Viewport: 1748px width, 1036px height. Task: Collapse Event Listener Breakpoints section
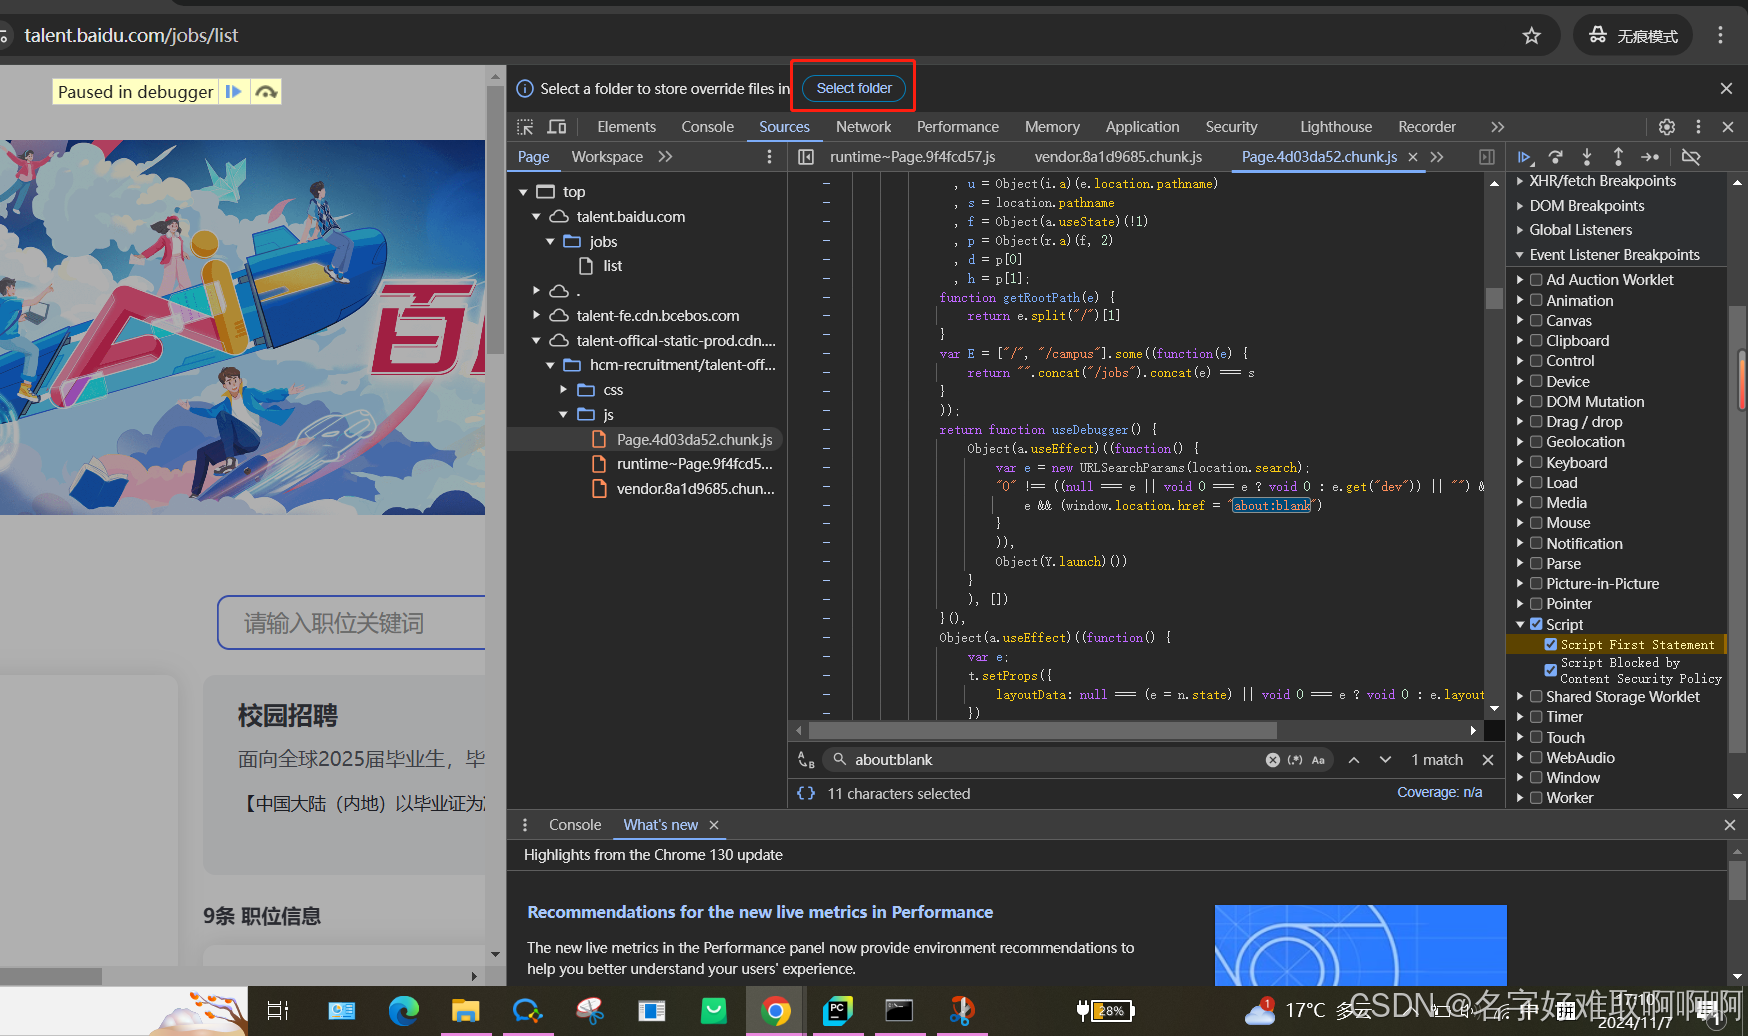[x=1520, y=255]
